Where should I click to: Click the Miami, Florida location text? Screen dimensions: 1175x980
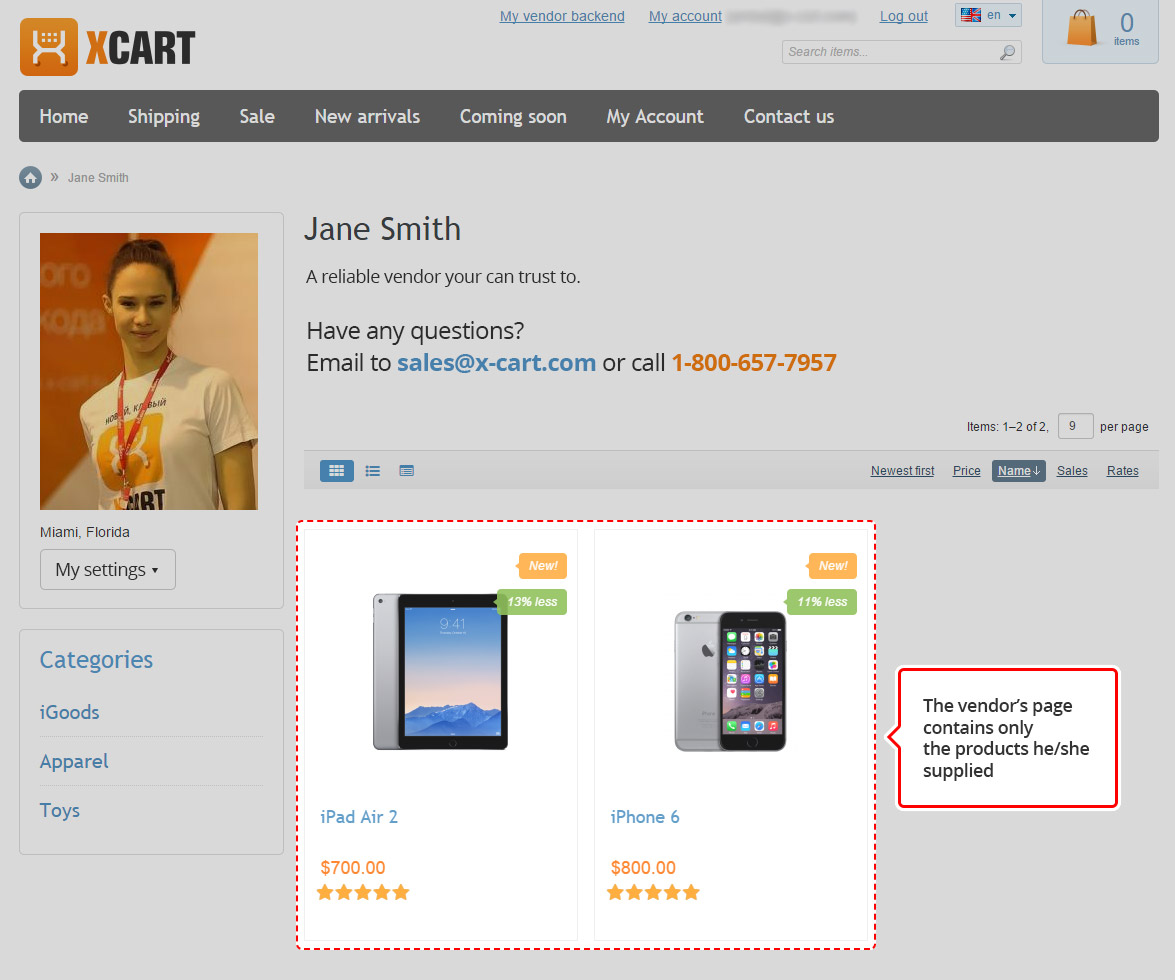[x=85, y=532]
